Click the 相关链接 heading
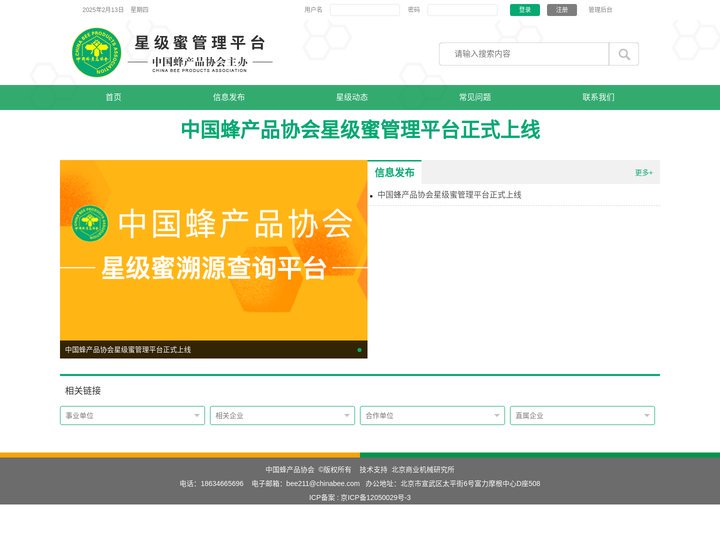The image size is (720, 540). (x=83, y=391)
